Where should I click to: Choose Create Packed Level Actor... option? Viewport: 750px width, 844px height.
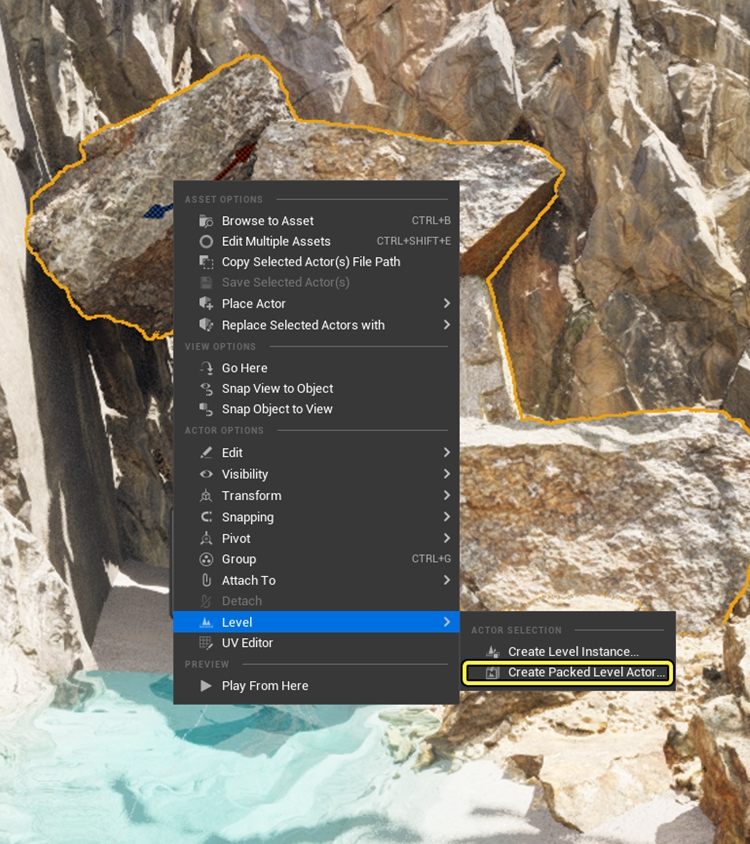(x=567, y=672)
